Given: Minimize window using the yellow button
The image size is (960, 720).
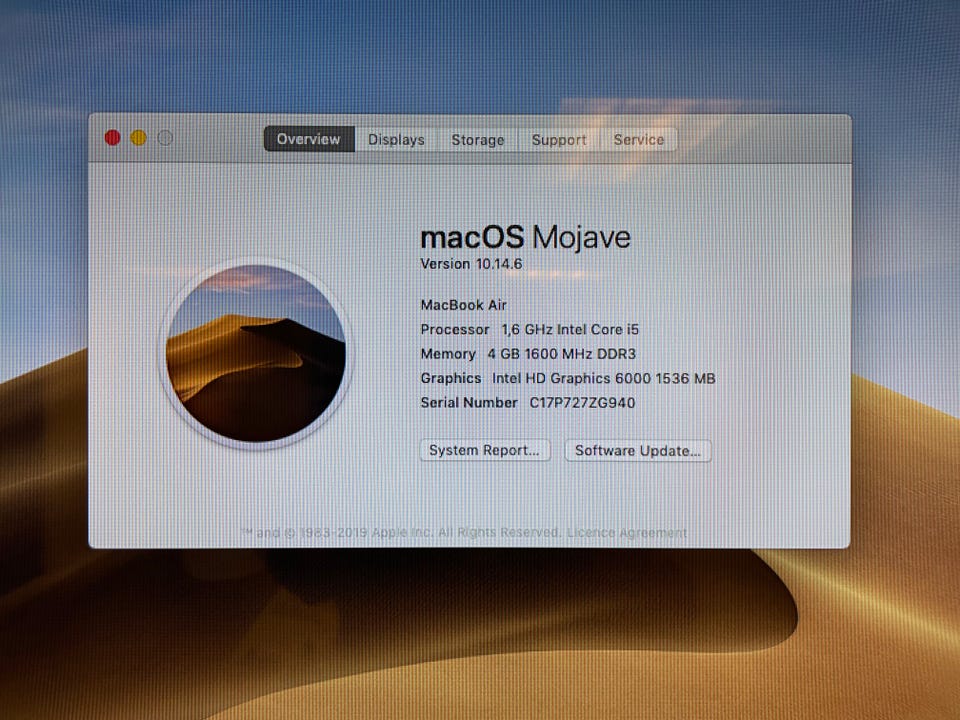Looking at the screenshot, I should tap(139, 138).
